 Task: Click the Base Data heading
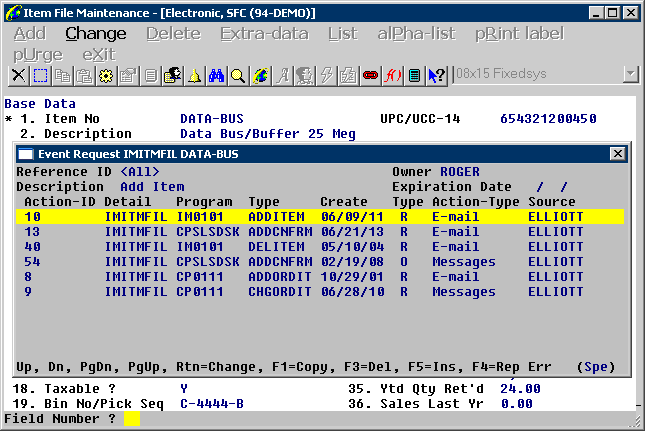pos(40,104)
